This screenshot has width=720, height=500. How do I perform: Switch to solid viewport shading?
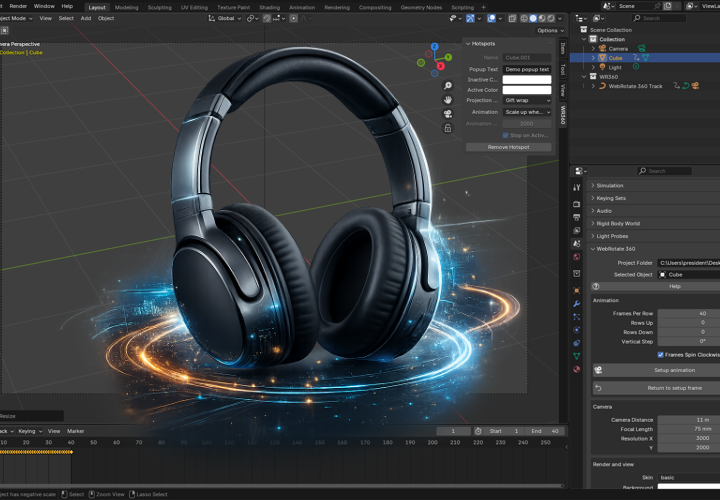533,18
